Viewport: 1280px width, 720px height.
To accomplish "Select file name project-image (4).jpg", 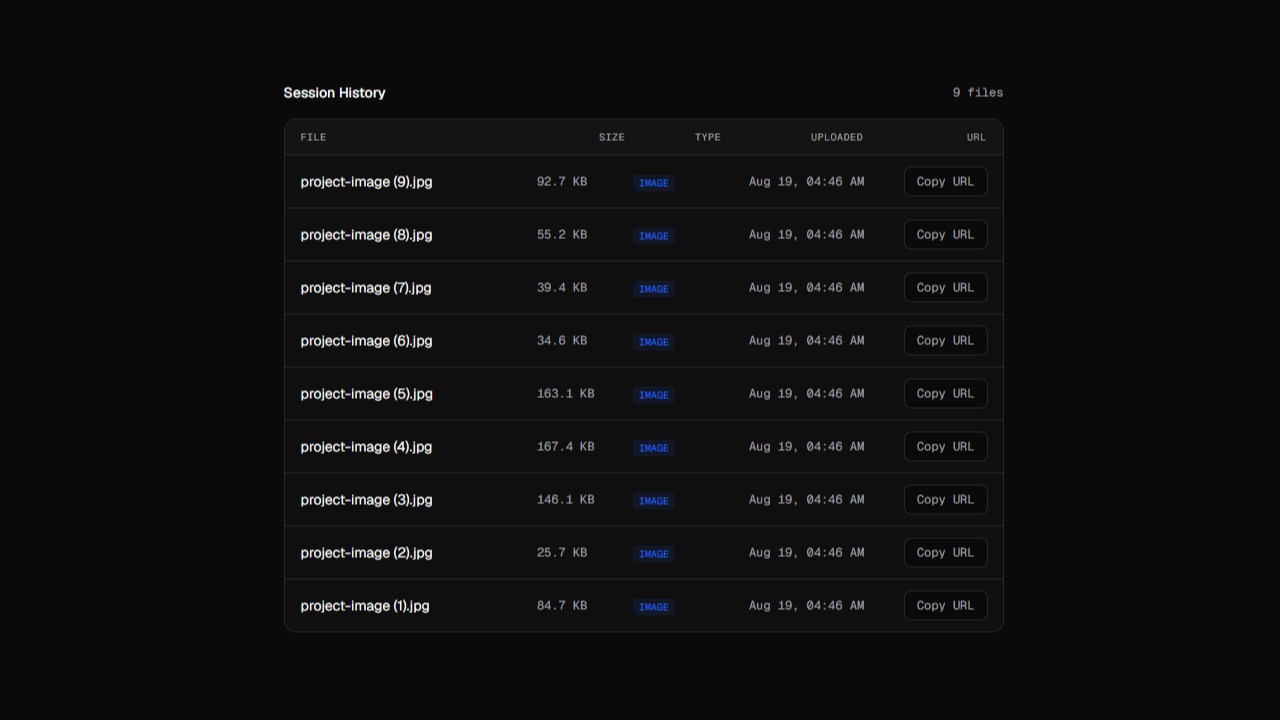I will click(x=366, y=447).
